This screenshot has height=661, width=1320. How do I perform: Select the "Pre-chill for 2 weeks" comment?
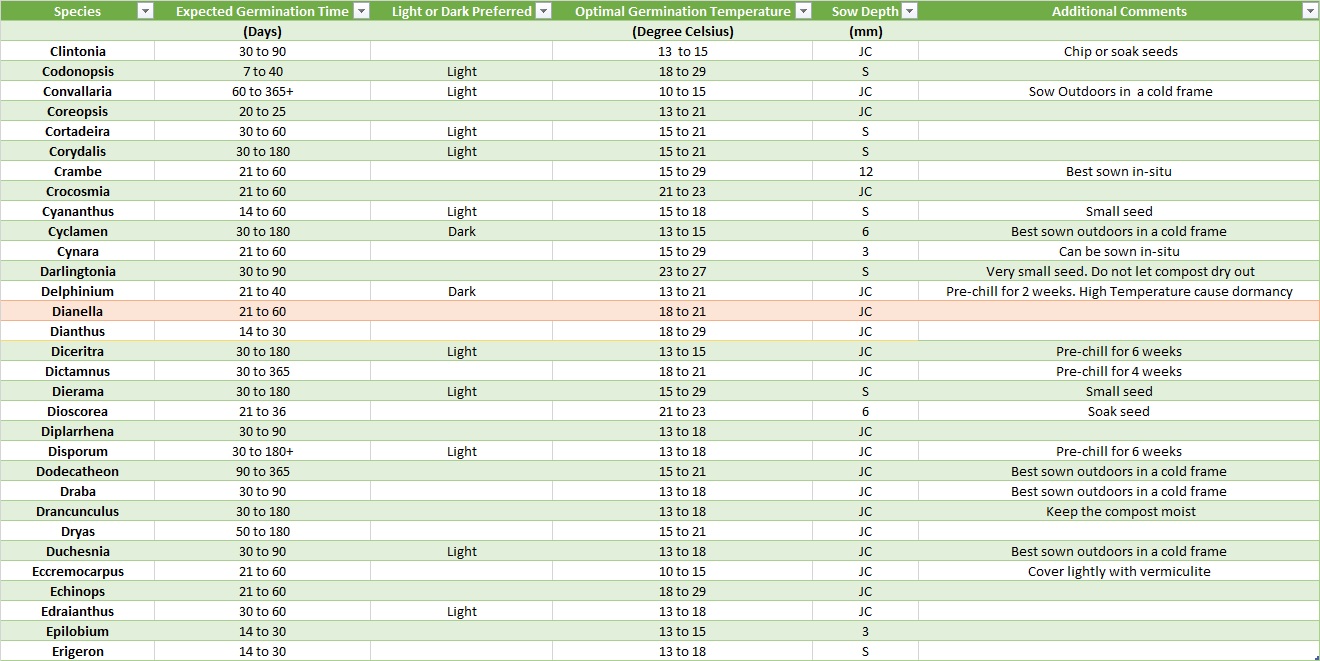[x=1119, y=291]
